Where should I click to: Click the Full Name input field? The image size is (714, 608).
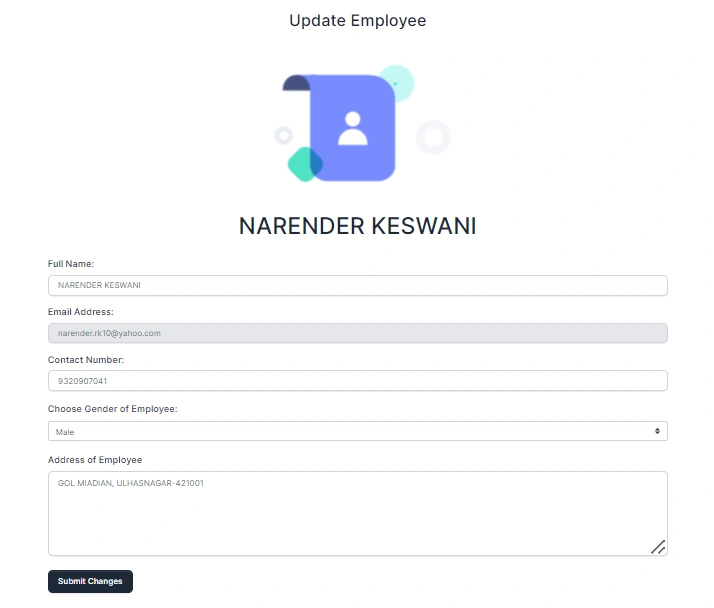(357, 285)
